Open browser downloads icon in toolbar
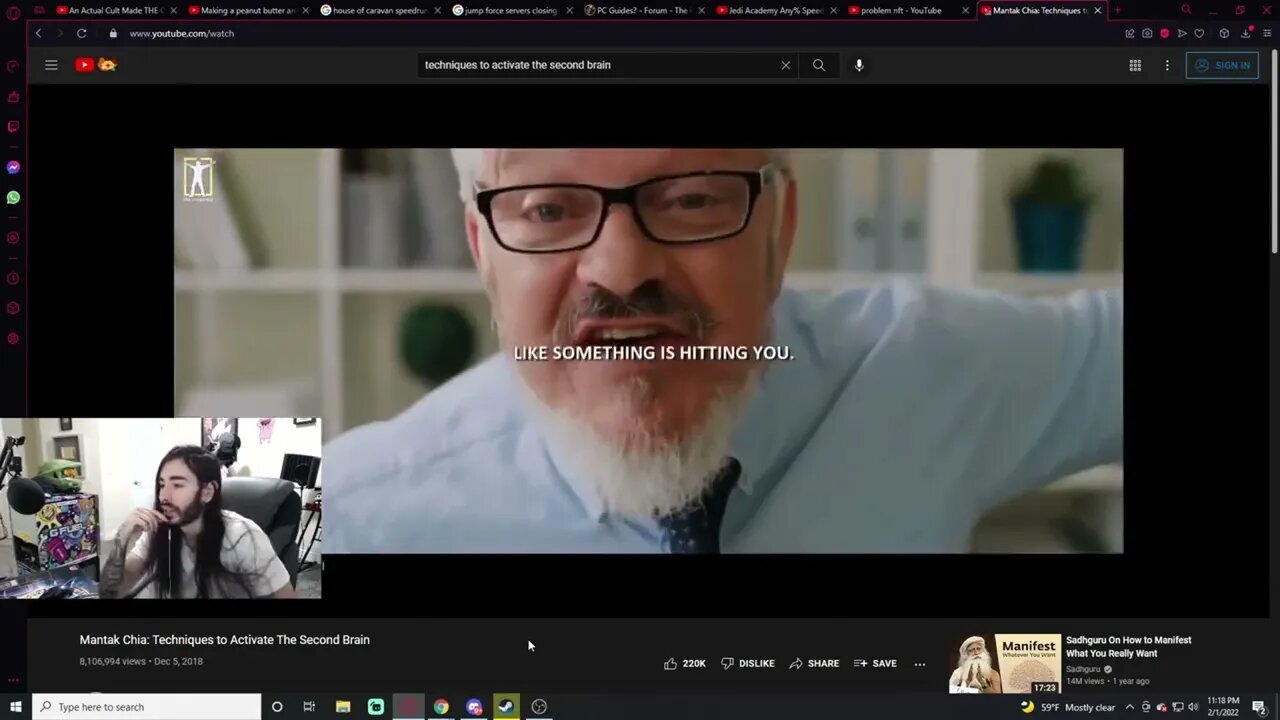Viewport: 1280px width, 720px height. tap(1246, 33)
